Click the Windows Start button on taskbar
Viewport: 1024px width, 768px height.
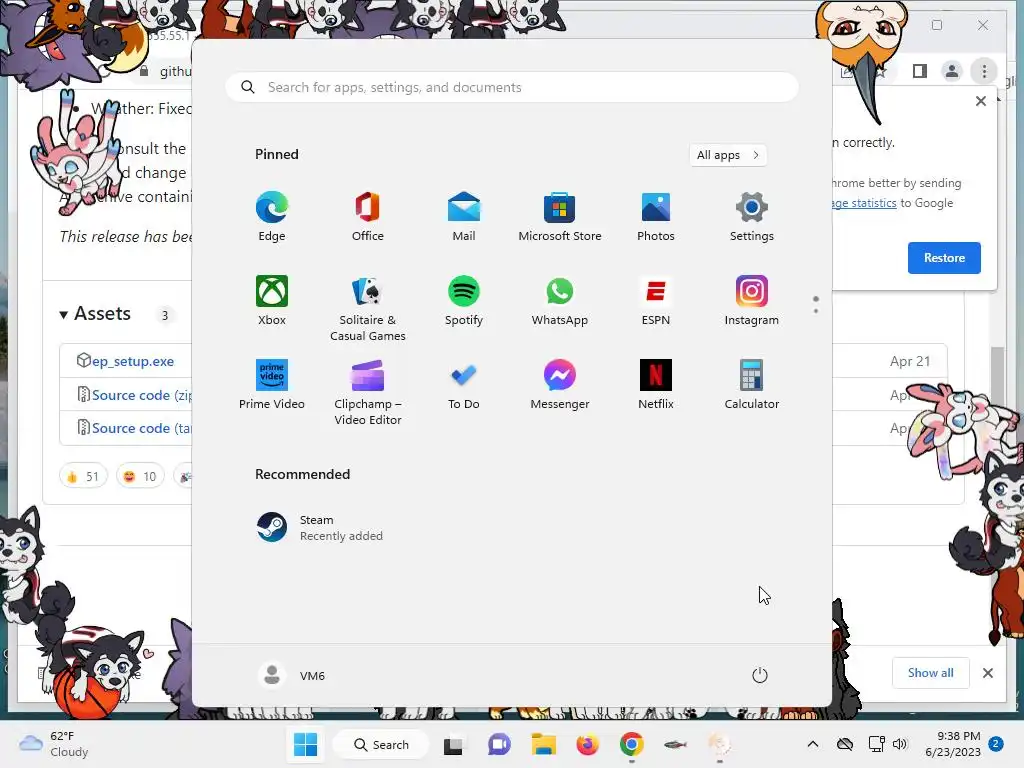pyautogui.click(x=305, y=744)
